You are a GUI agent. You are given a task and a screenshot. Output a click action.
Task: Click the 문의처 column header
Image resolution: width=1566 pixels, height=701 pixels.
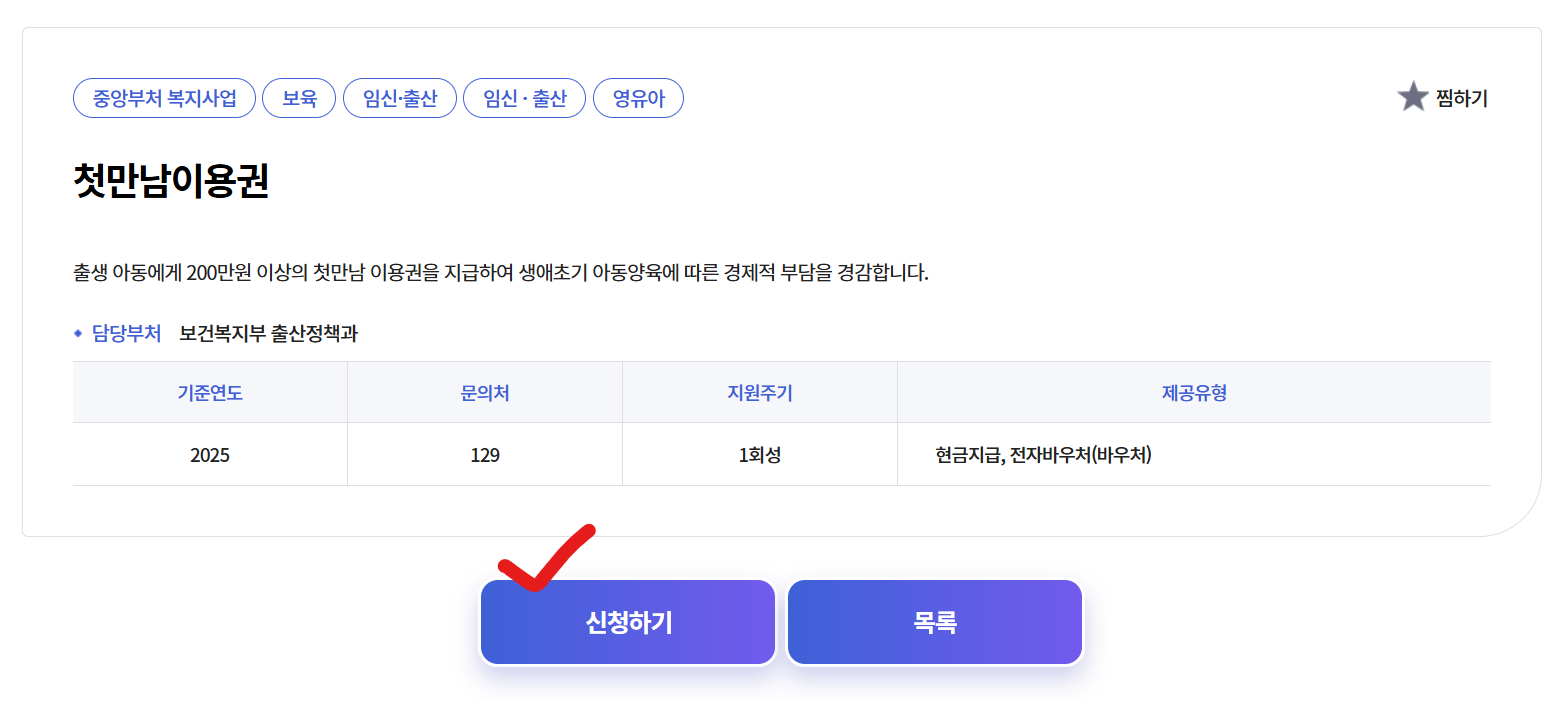point(484,392)
